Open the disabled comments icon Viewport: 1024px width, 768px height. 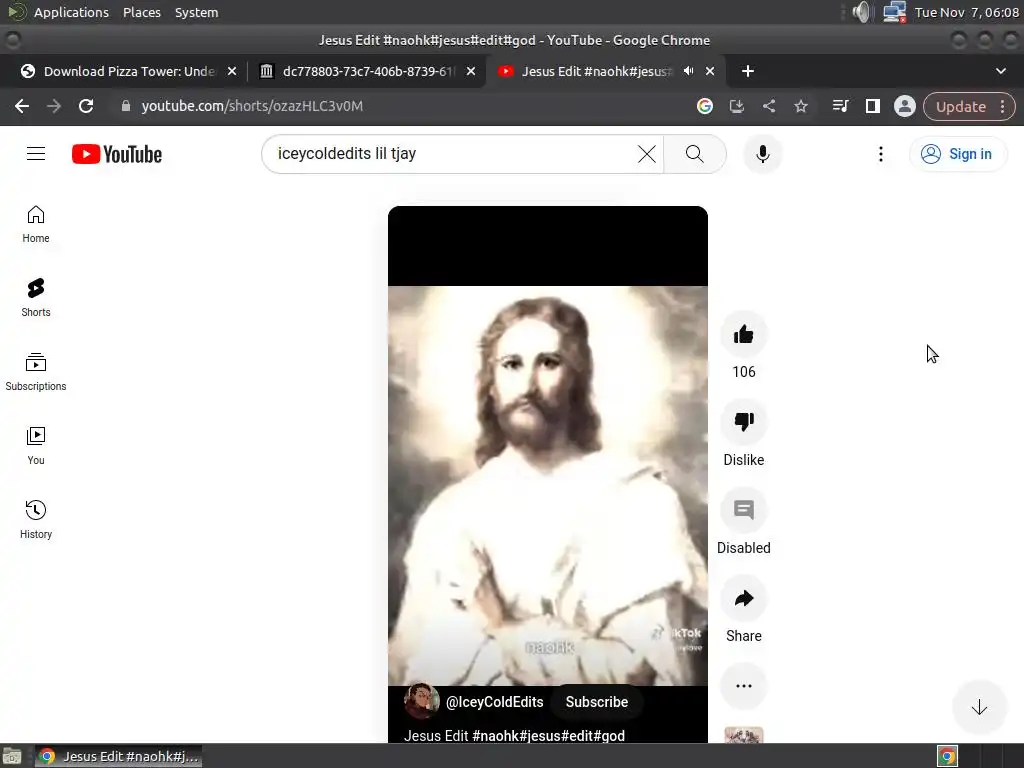743,510
